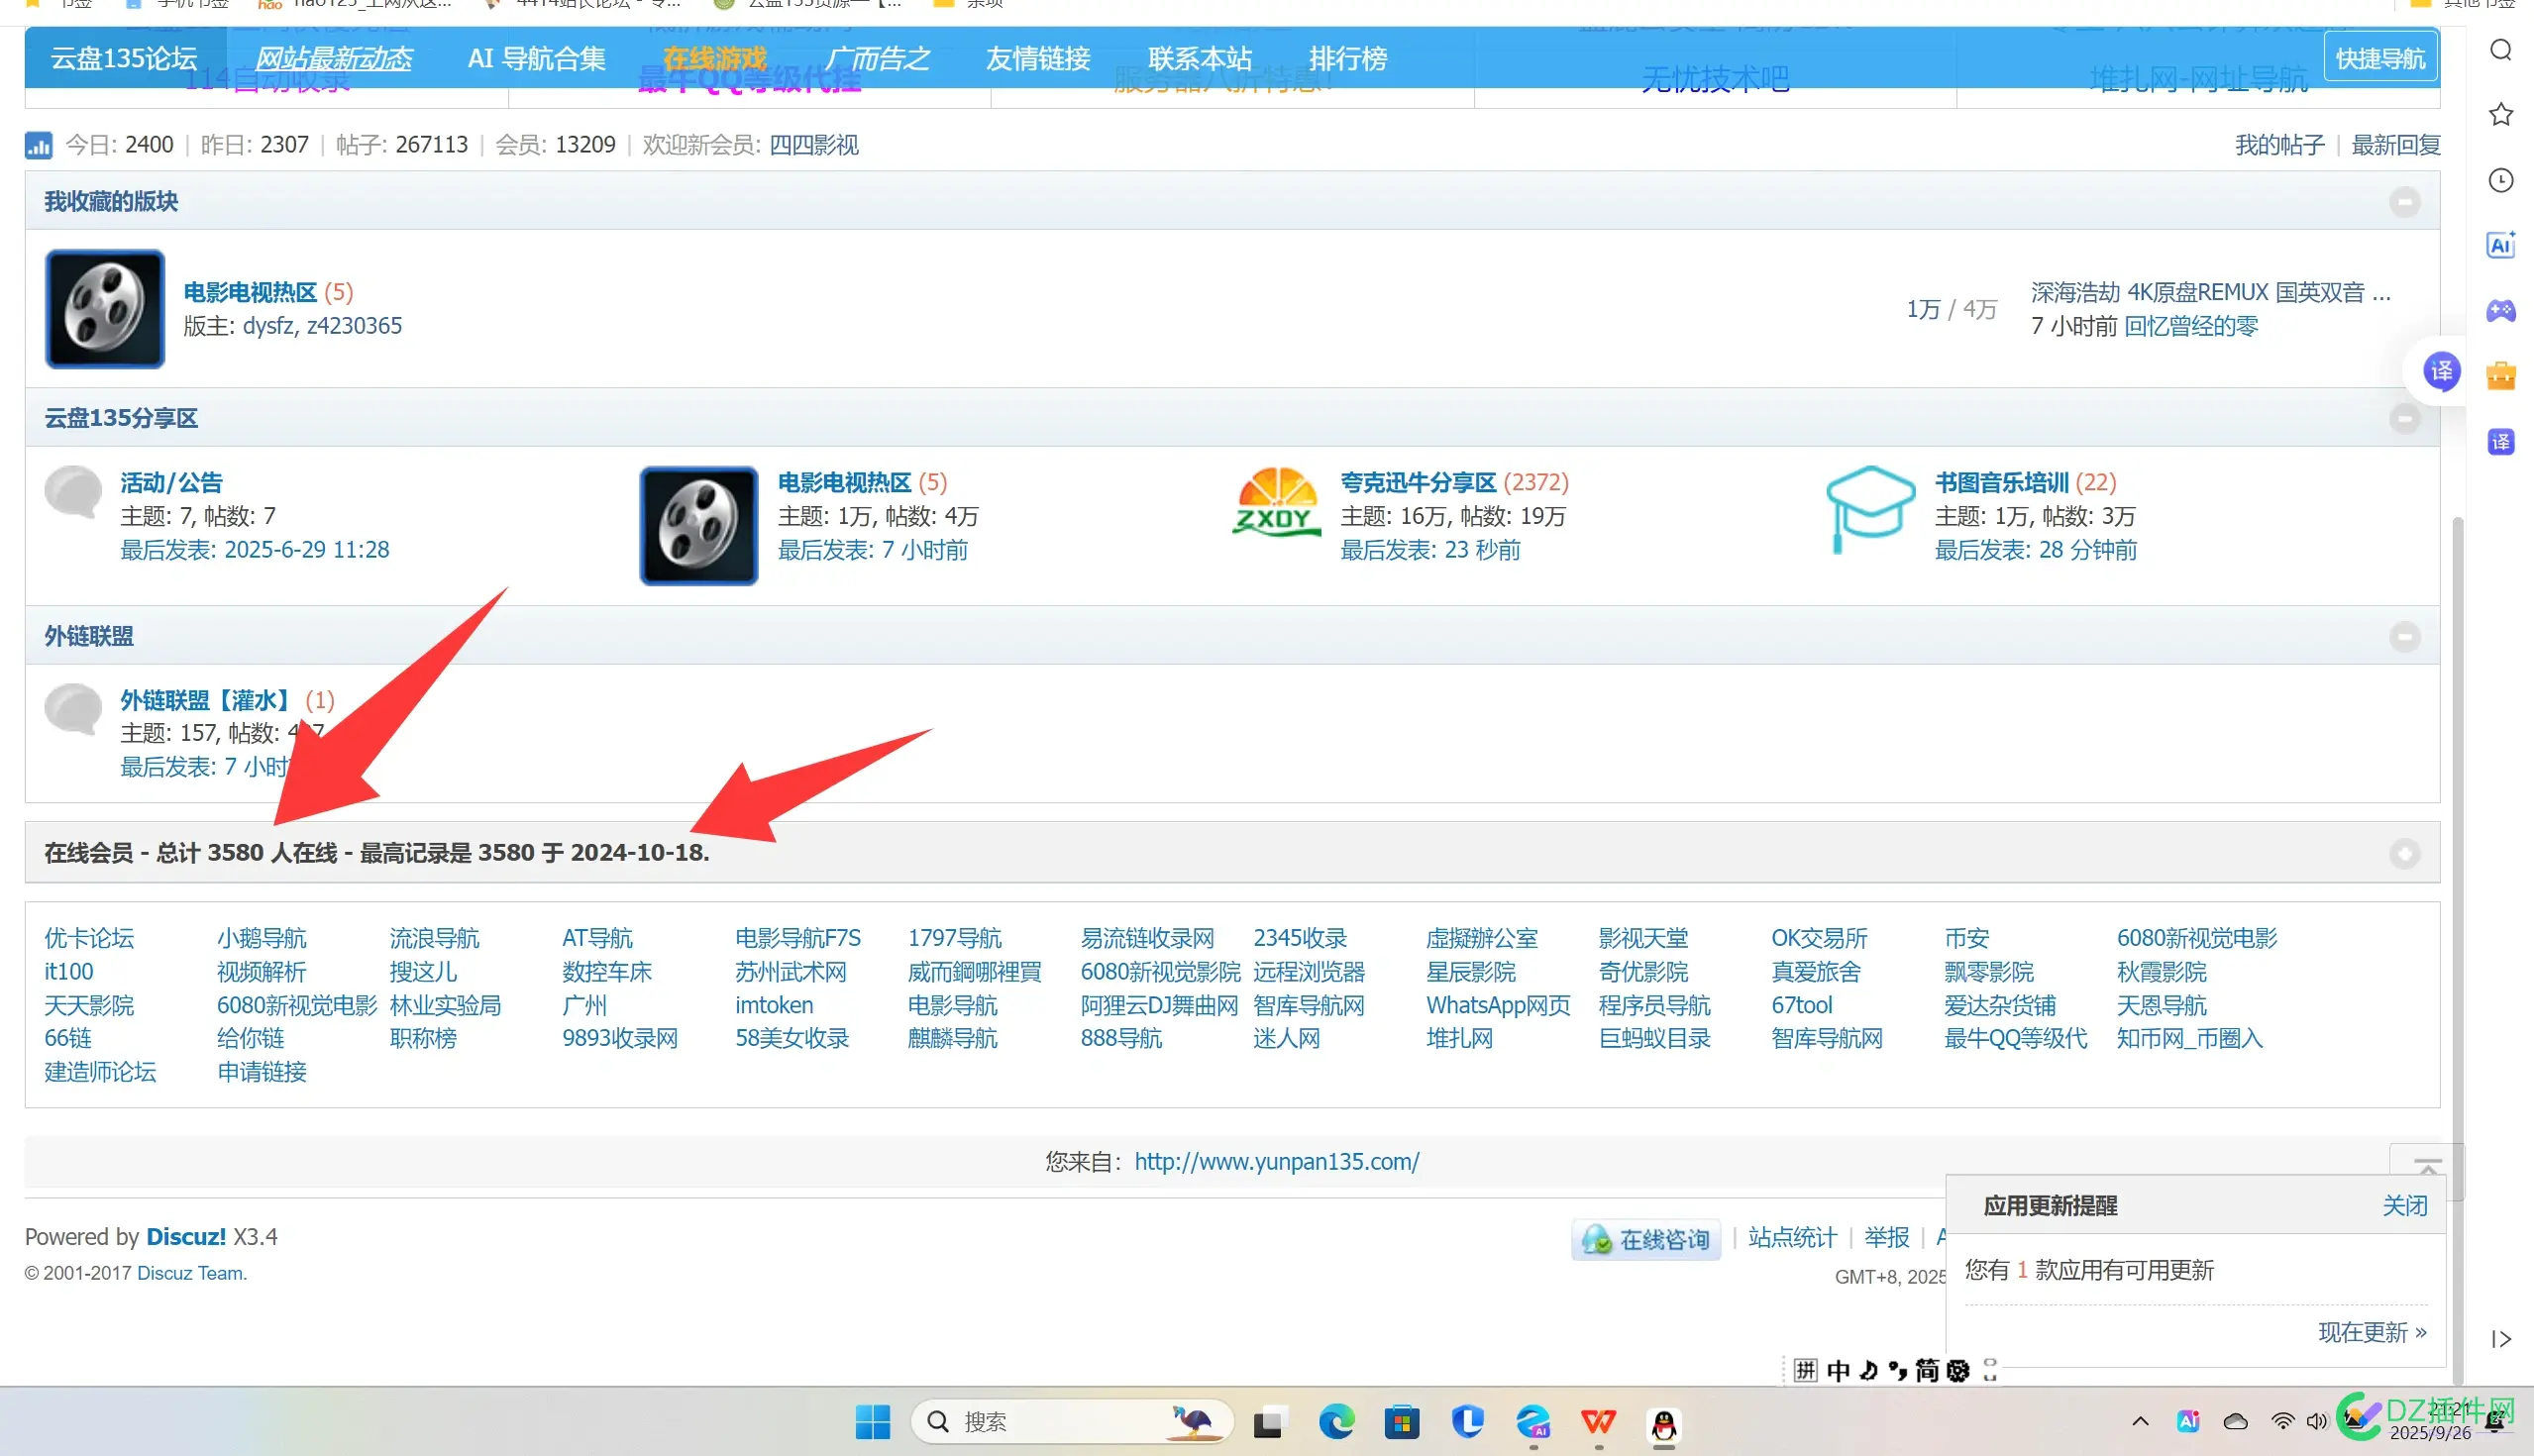This screenshot has width=2534, height=1456.
Task: Click the 最新回复 link
Action: point(2395,145)
